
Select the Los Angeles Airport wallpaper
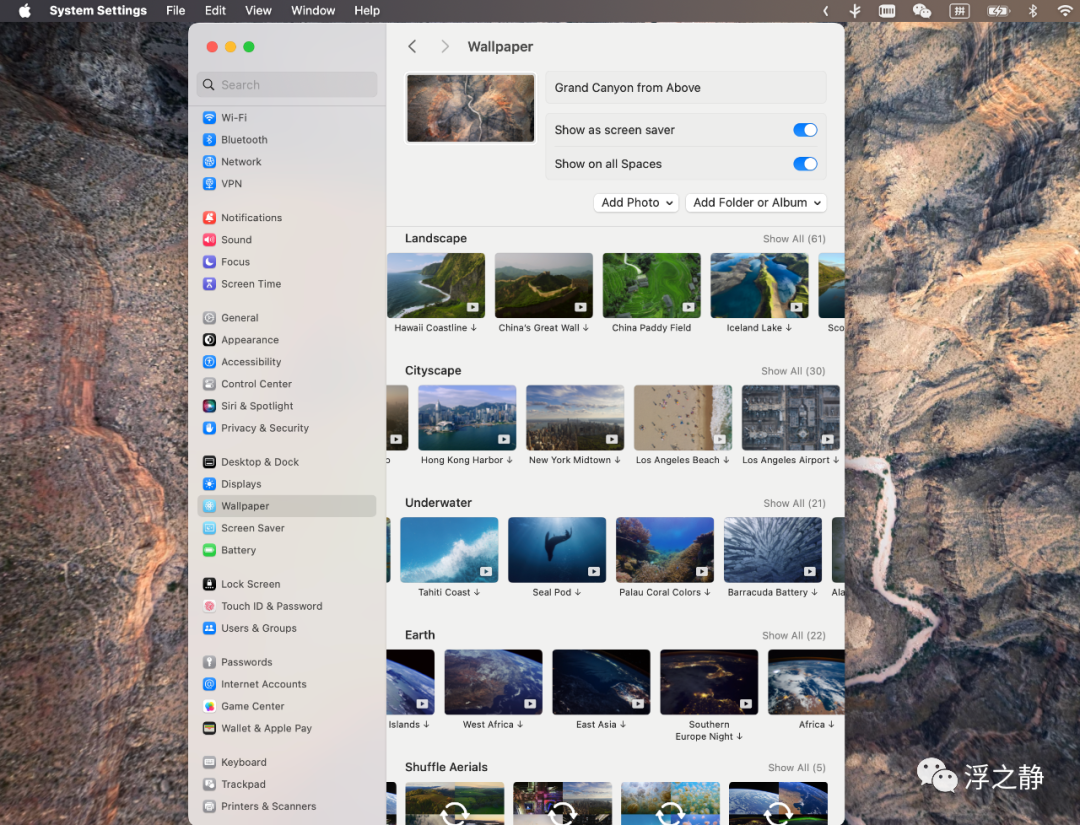(791, 417)
